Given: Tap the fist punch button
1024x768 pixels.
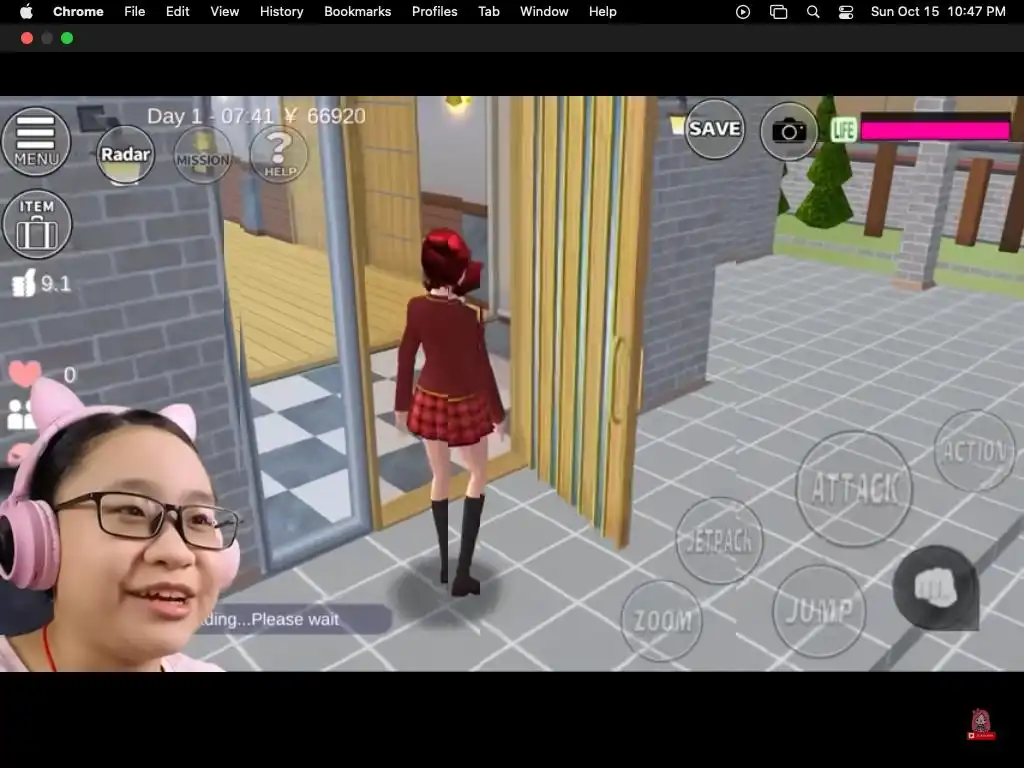Looking at the screenshot, I should point(935,588).
